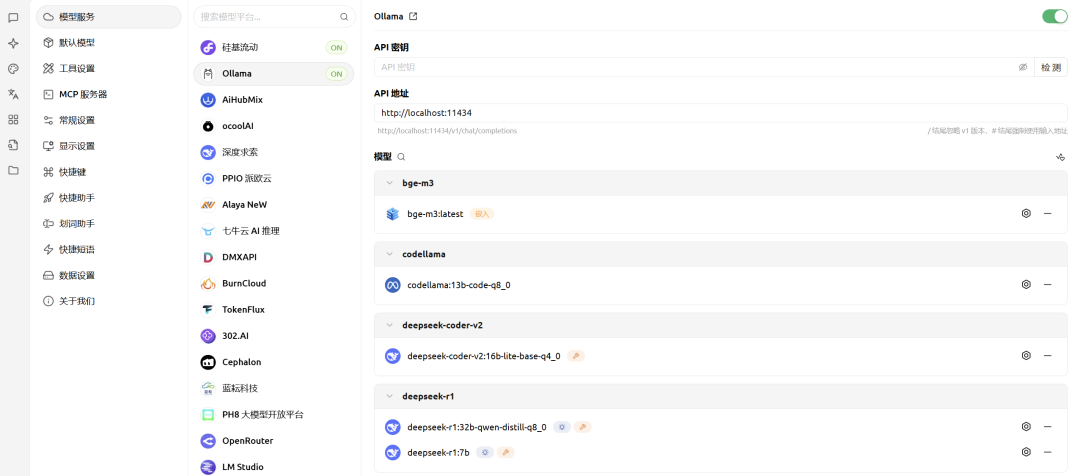Open settings gear for bge-m3:latest
The width and height of the screenshot is (1080, 476).
(1026, 214)
